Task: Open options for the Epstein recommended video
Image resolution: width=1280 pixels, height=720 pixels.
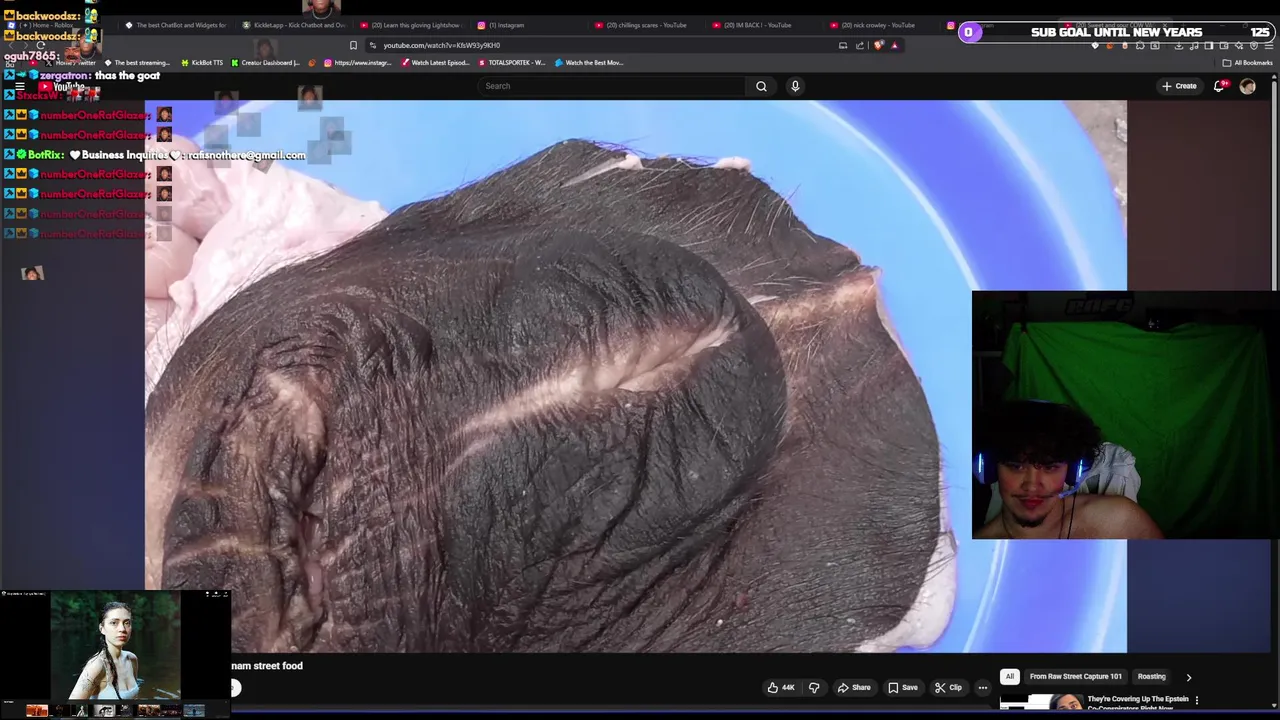Action: tap(1197, 701)
